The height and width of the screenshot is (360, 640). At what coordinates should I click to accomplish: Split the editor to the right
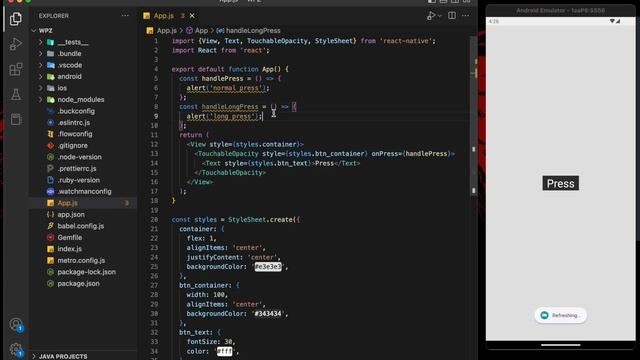tap(452, 16)
